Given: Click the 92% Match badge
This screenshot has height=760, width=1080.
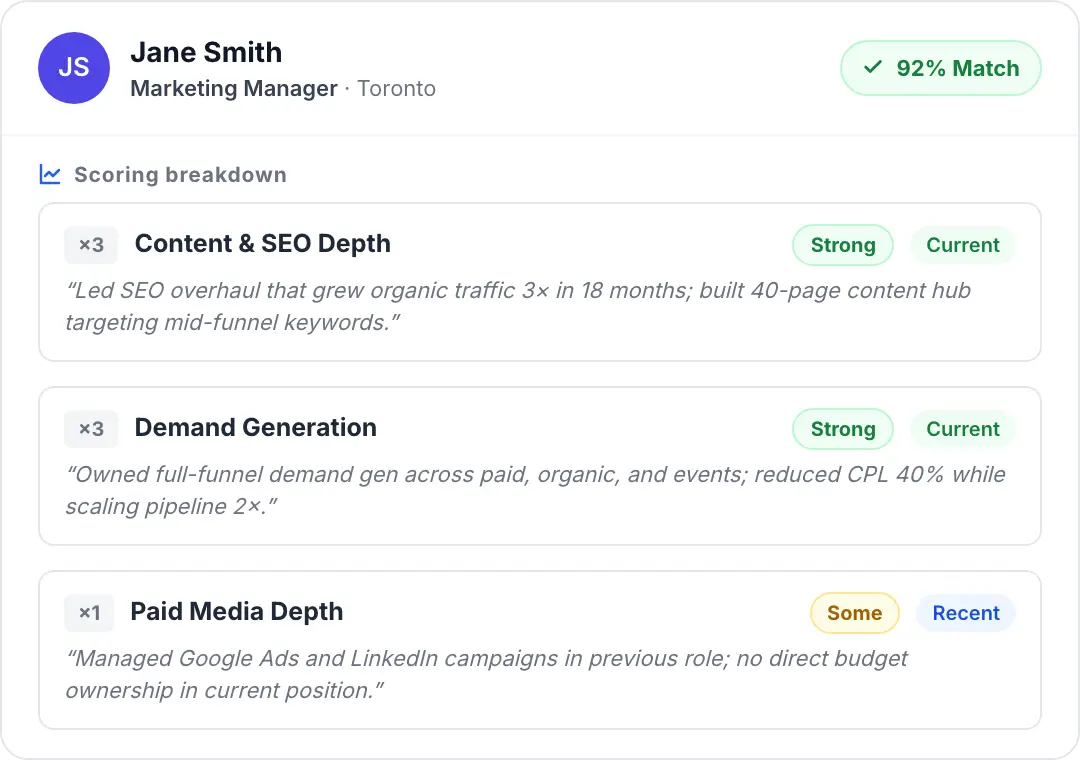Looking at the screenshot, I should pyautogui.click(x=940, y=68).
